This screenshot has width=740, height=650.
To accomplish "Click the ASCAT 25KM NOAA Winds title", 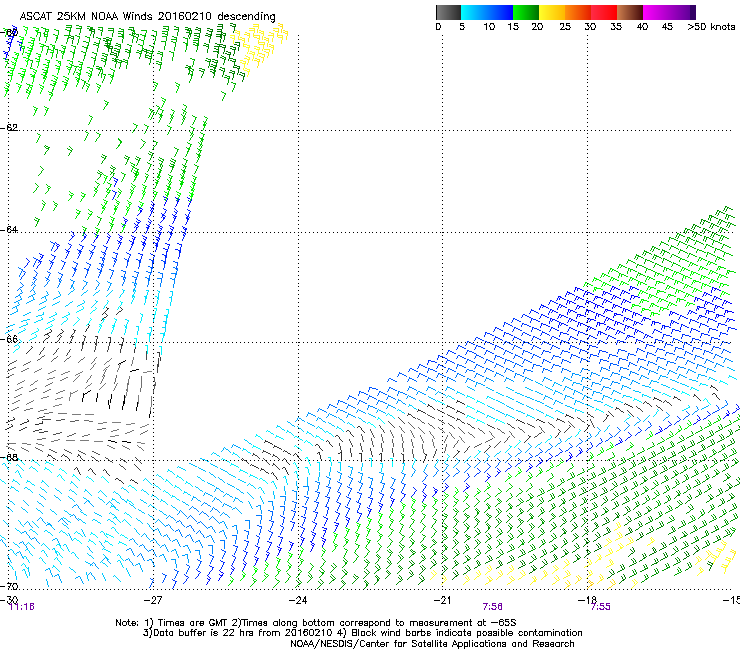I will [x=147, y=17].
